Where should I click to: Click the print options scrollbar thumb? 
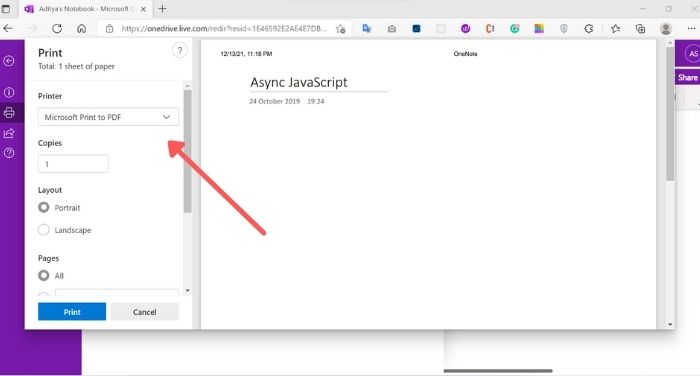(x=187, y=151)
